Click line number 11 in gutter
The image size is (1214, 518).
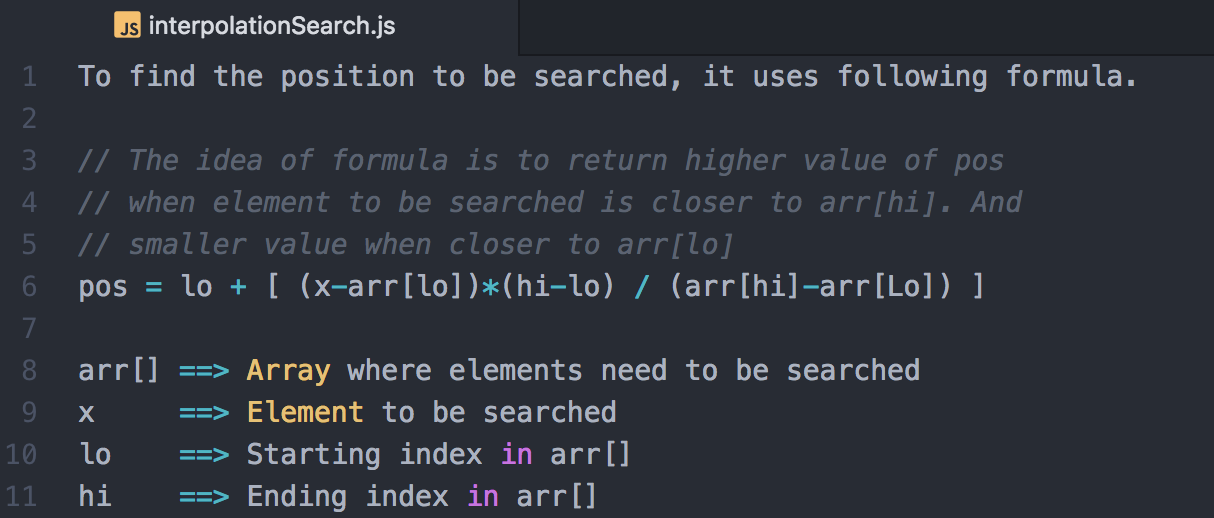pos(21,497)
